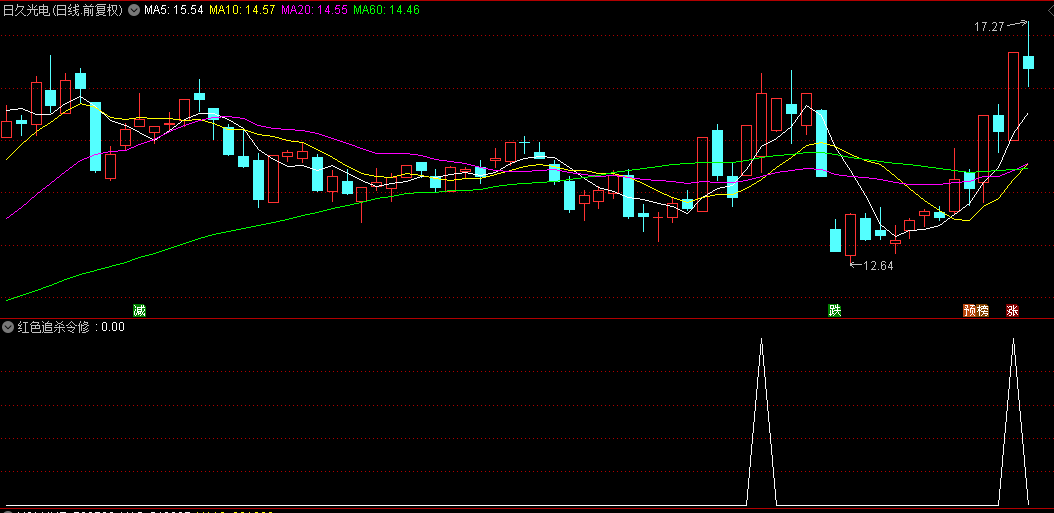This screenshot has width=1054, height=513.
Task: Click the 12.64 low price label
Action: click(x=878, y=266)
